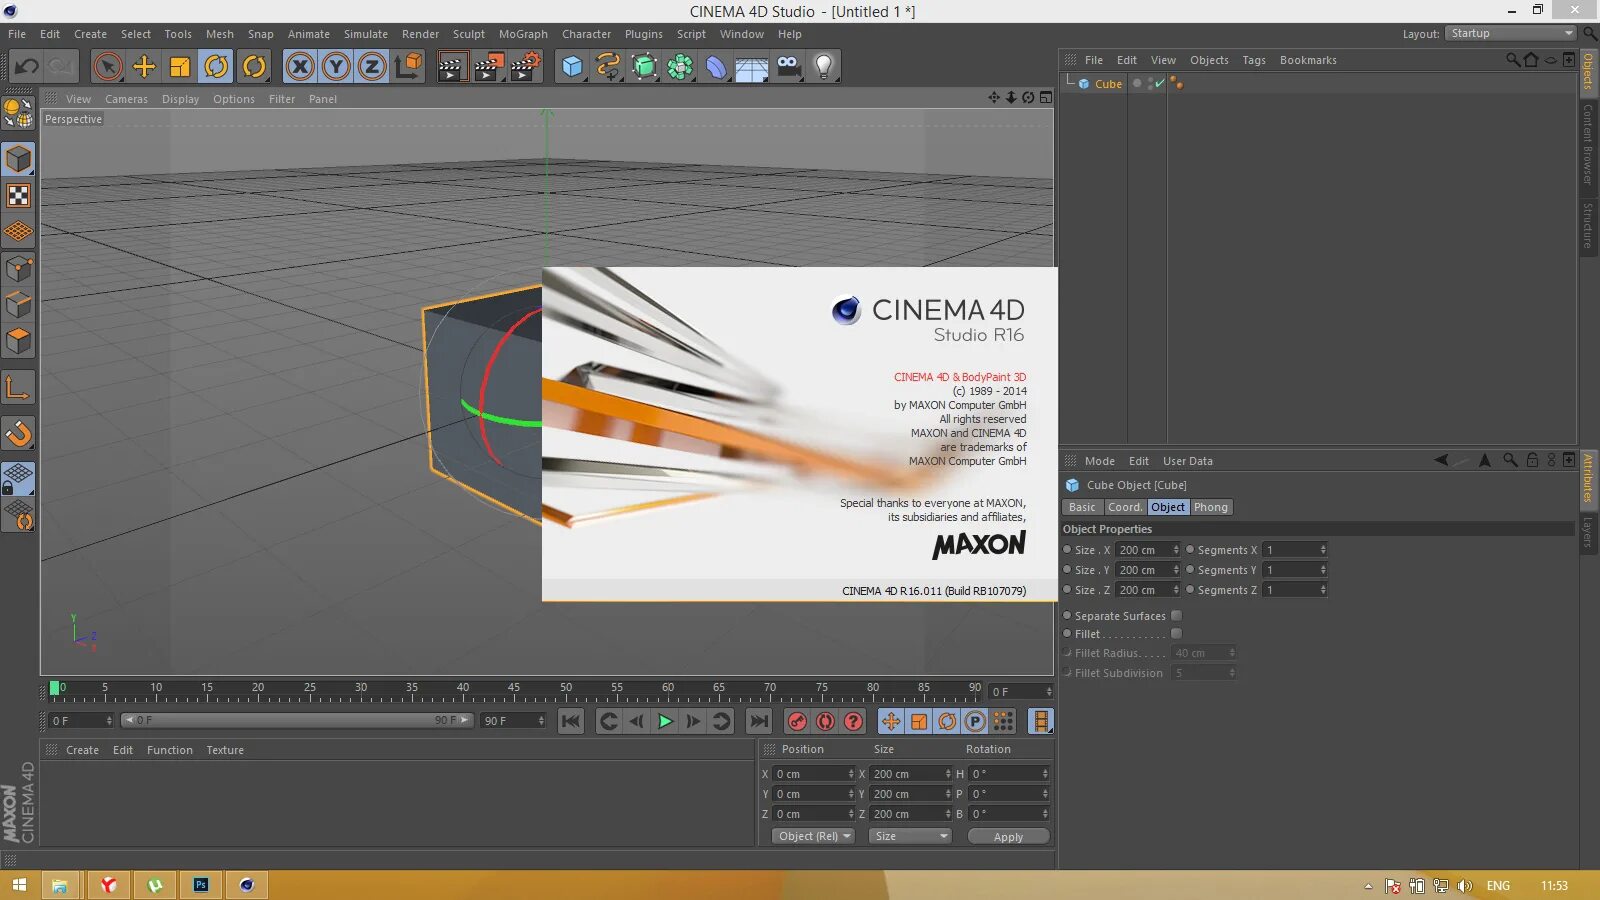Switch to the Coord. tab

click(1125, 507)
